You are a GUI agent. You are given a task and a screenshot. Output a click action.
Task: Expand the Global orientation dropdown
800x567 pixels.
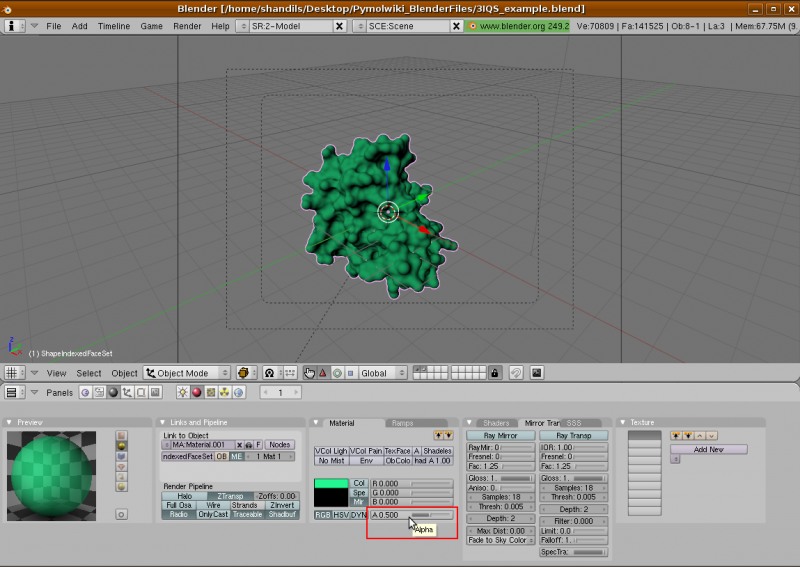[x=383, y=373]
